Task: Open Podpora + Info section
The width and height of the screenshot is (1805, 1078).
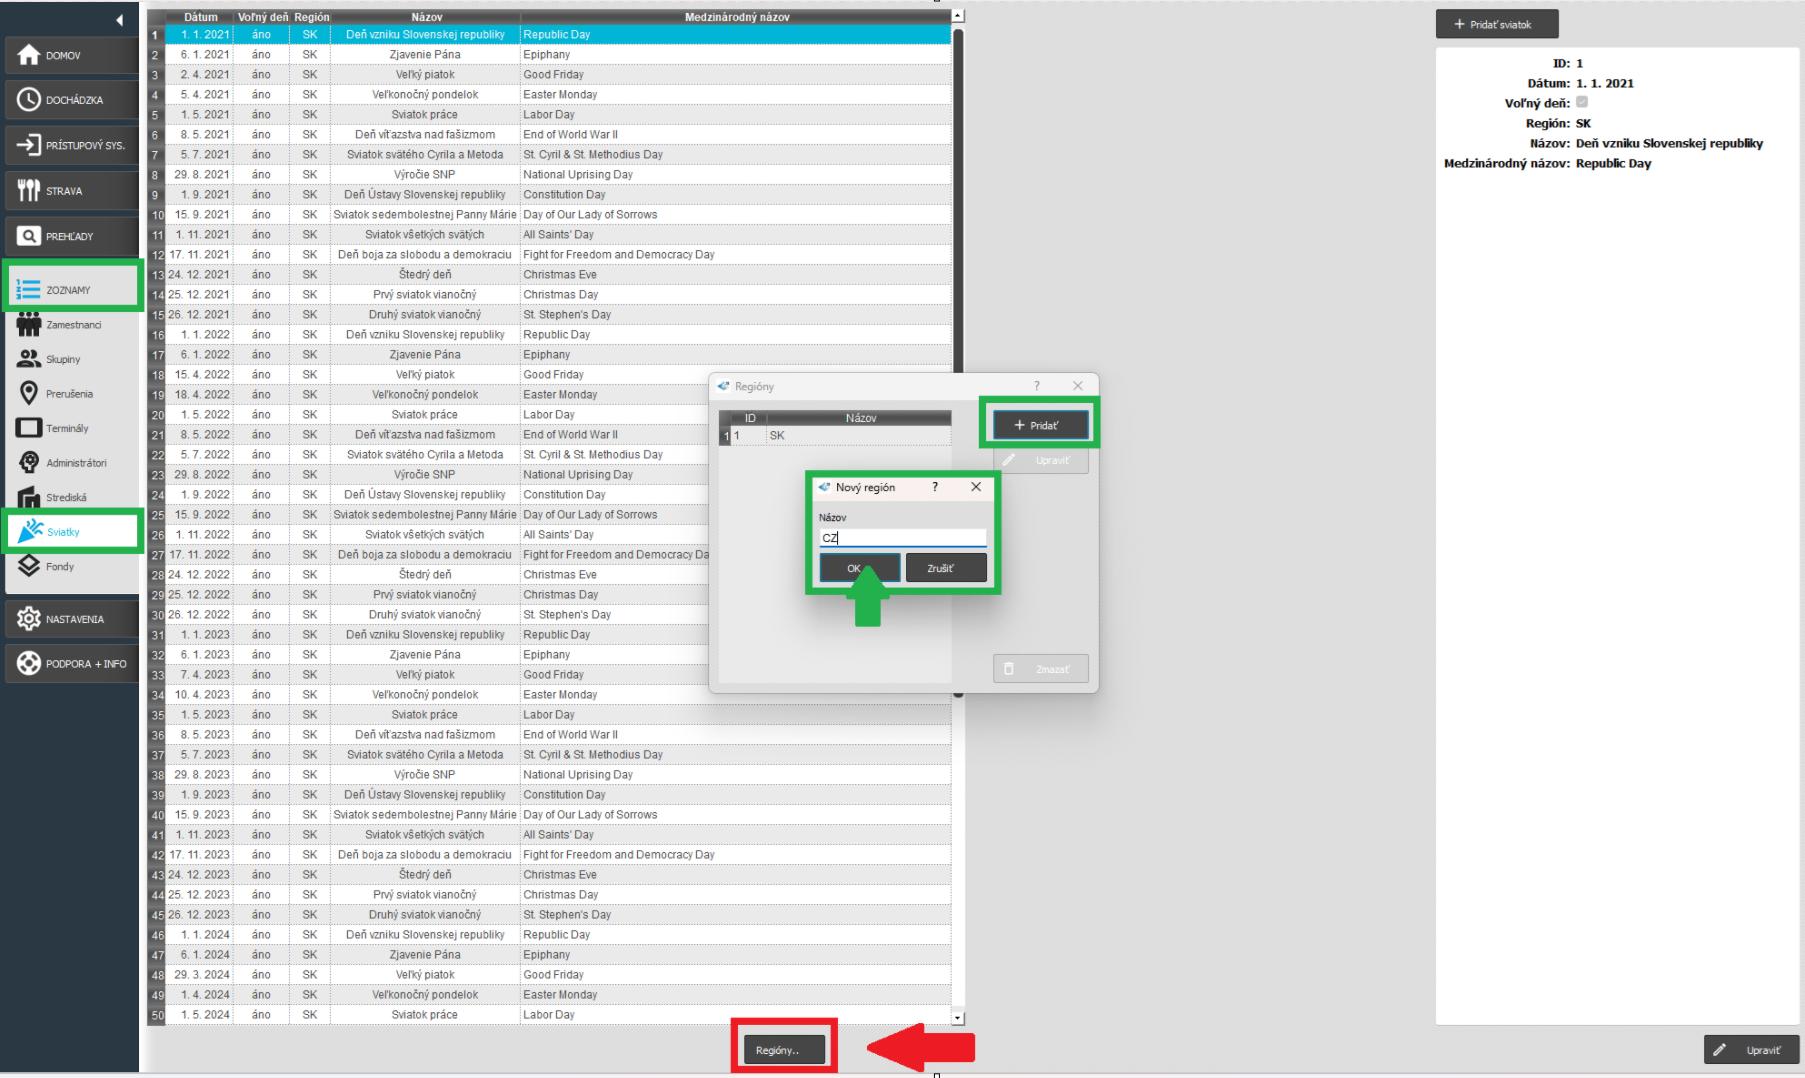Action: (x=70, y=664)
